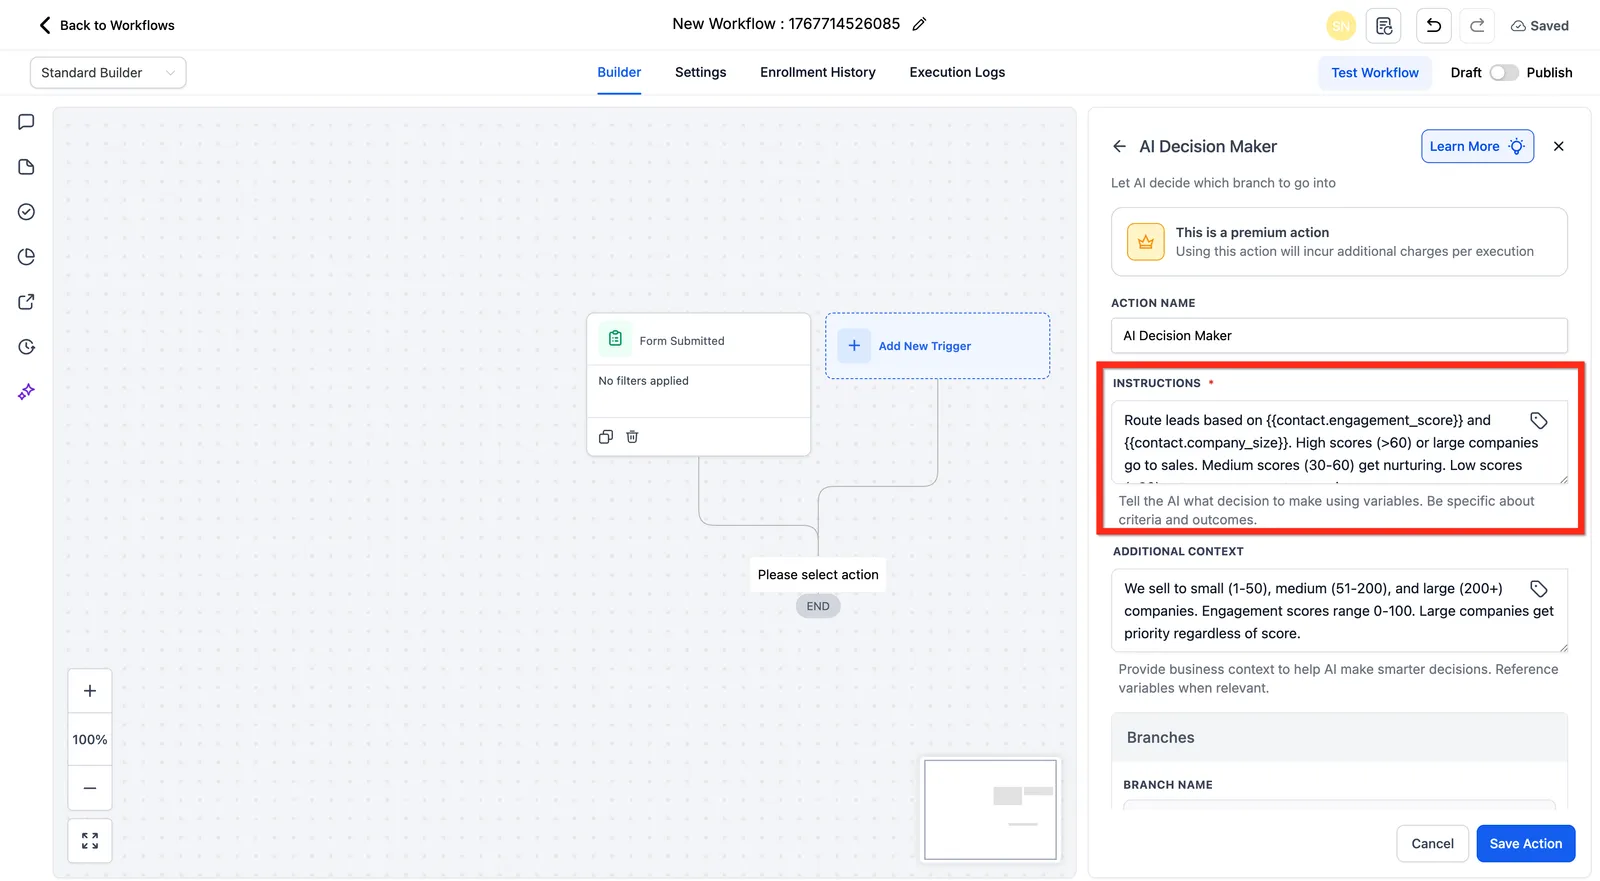Screen dimensions: 1600x881
Task: Open the pie chart stats sidebar icon
Action: [x=27, y=257]
